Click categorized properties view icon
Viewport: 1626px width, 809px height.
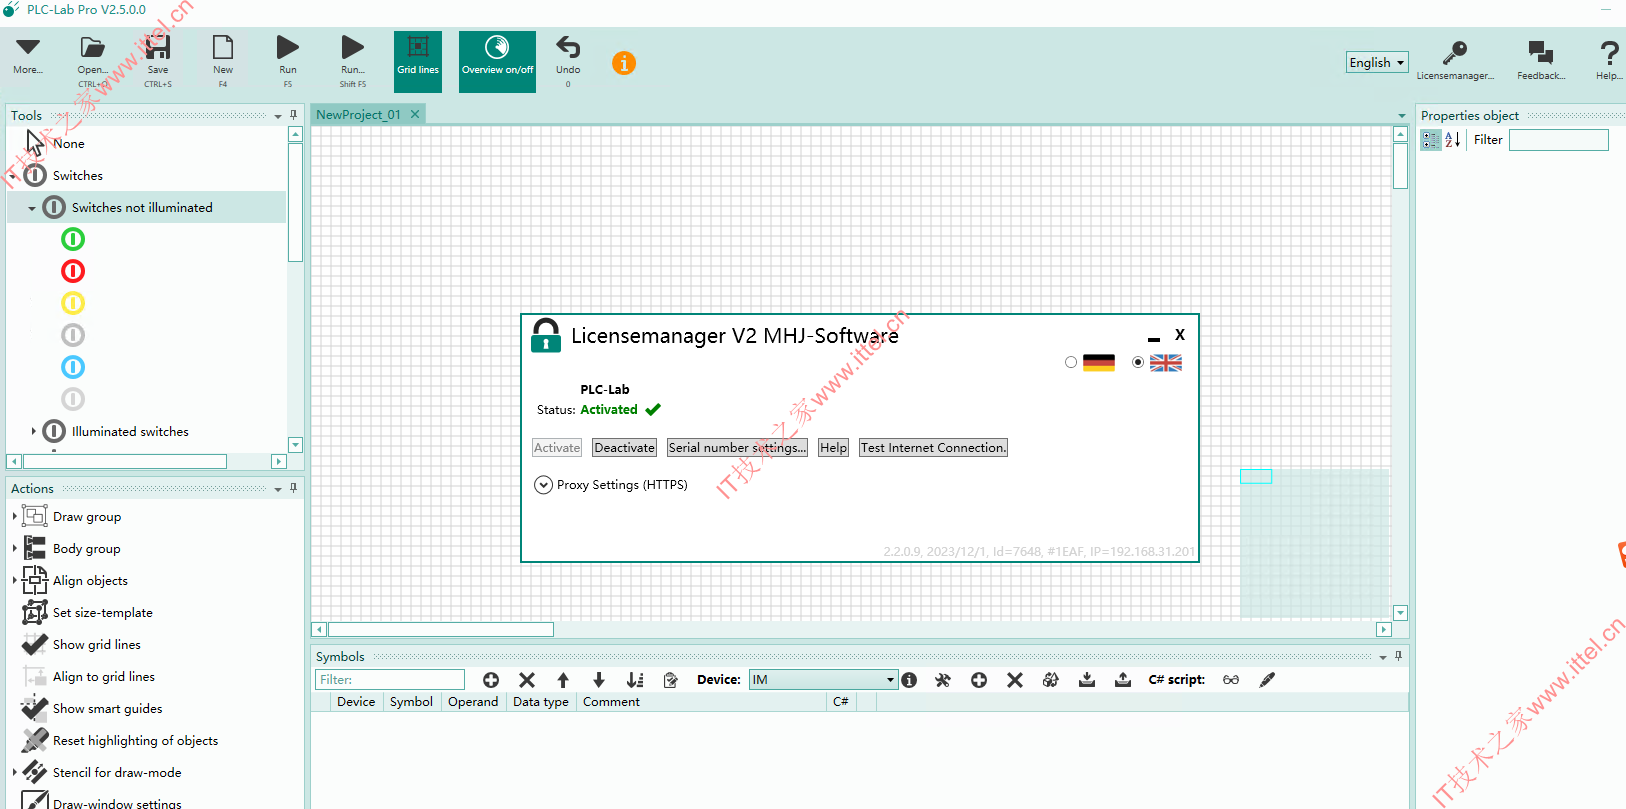point(1431,140)
